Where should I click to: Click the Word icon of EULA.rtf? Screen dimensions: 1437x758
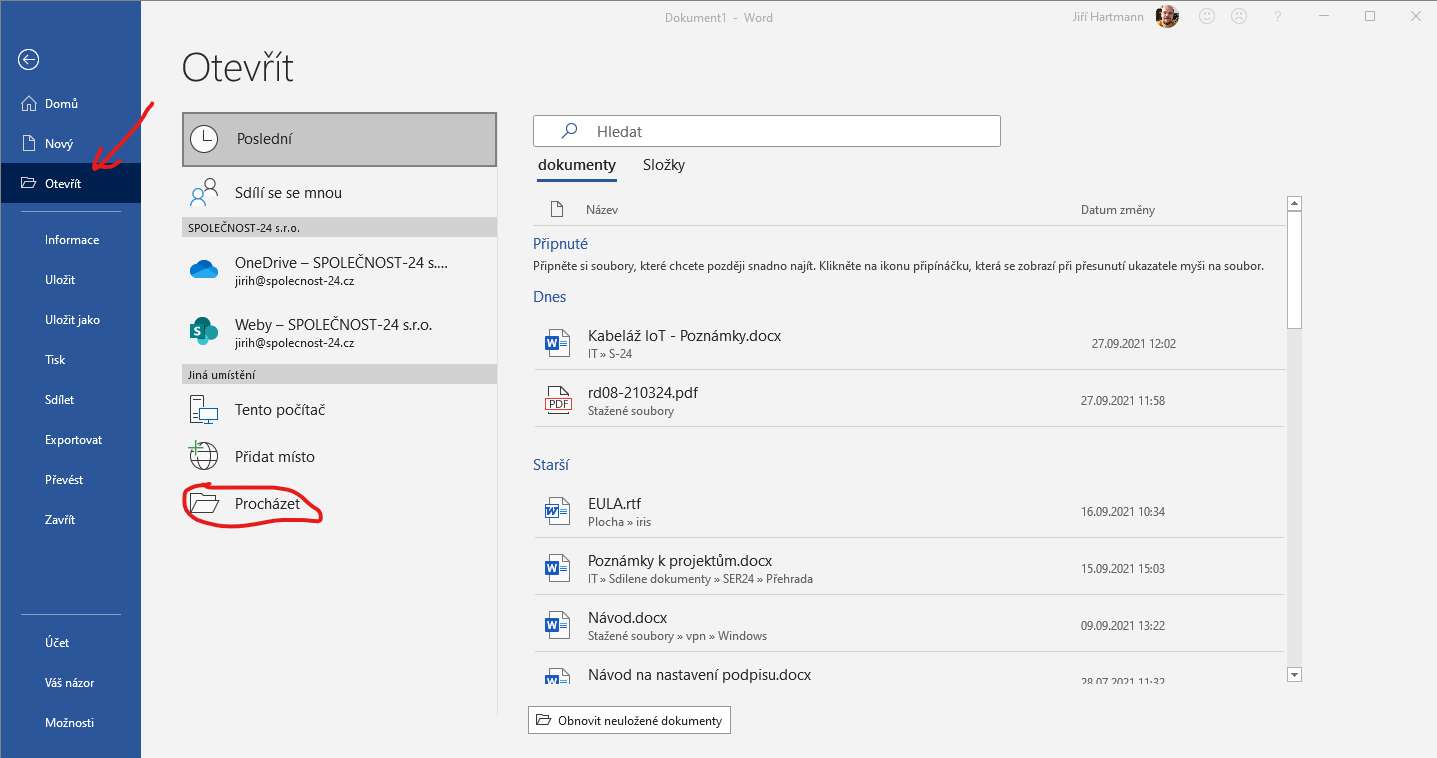coord(556,511)
